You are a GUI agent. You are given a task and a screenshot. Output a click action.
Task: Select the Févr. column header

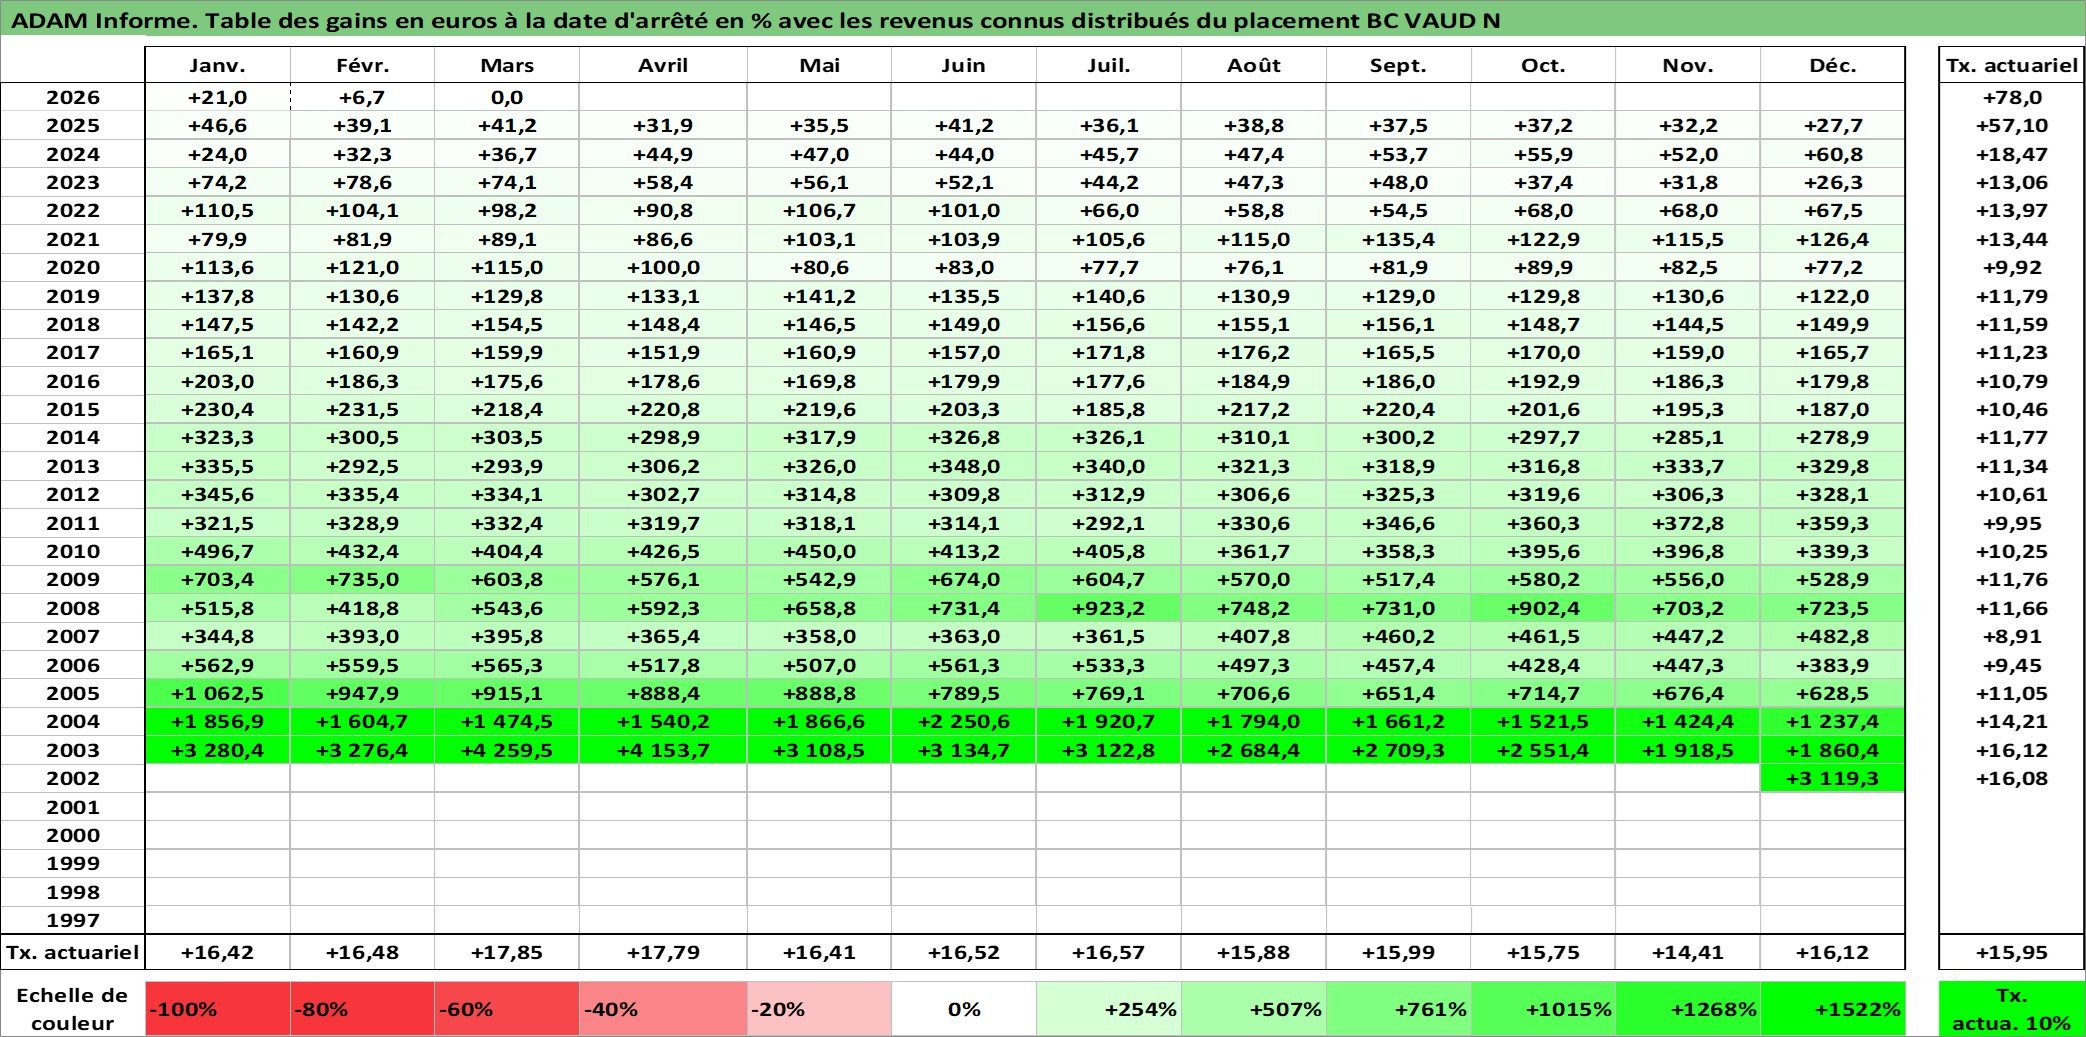tap(362, 65)
